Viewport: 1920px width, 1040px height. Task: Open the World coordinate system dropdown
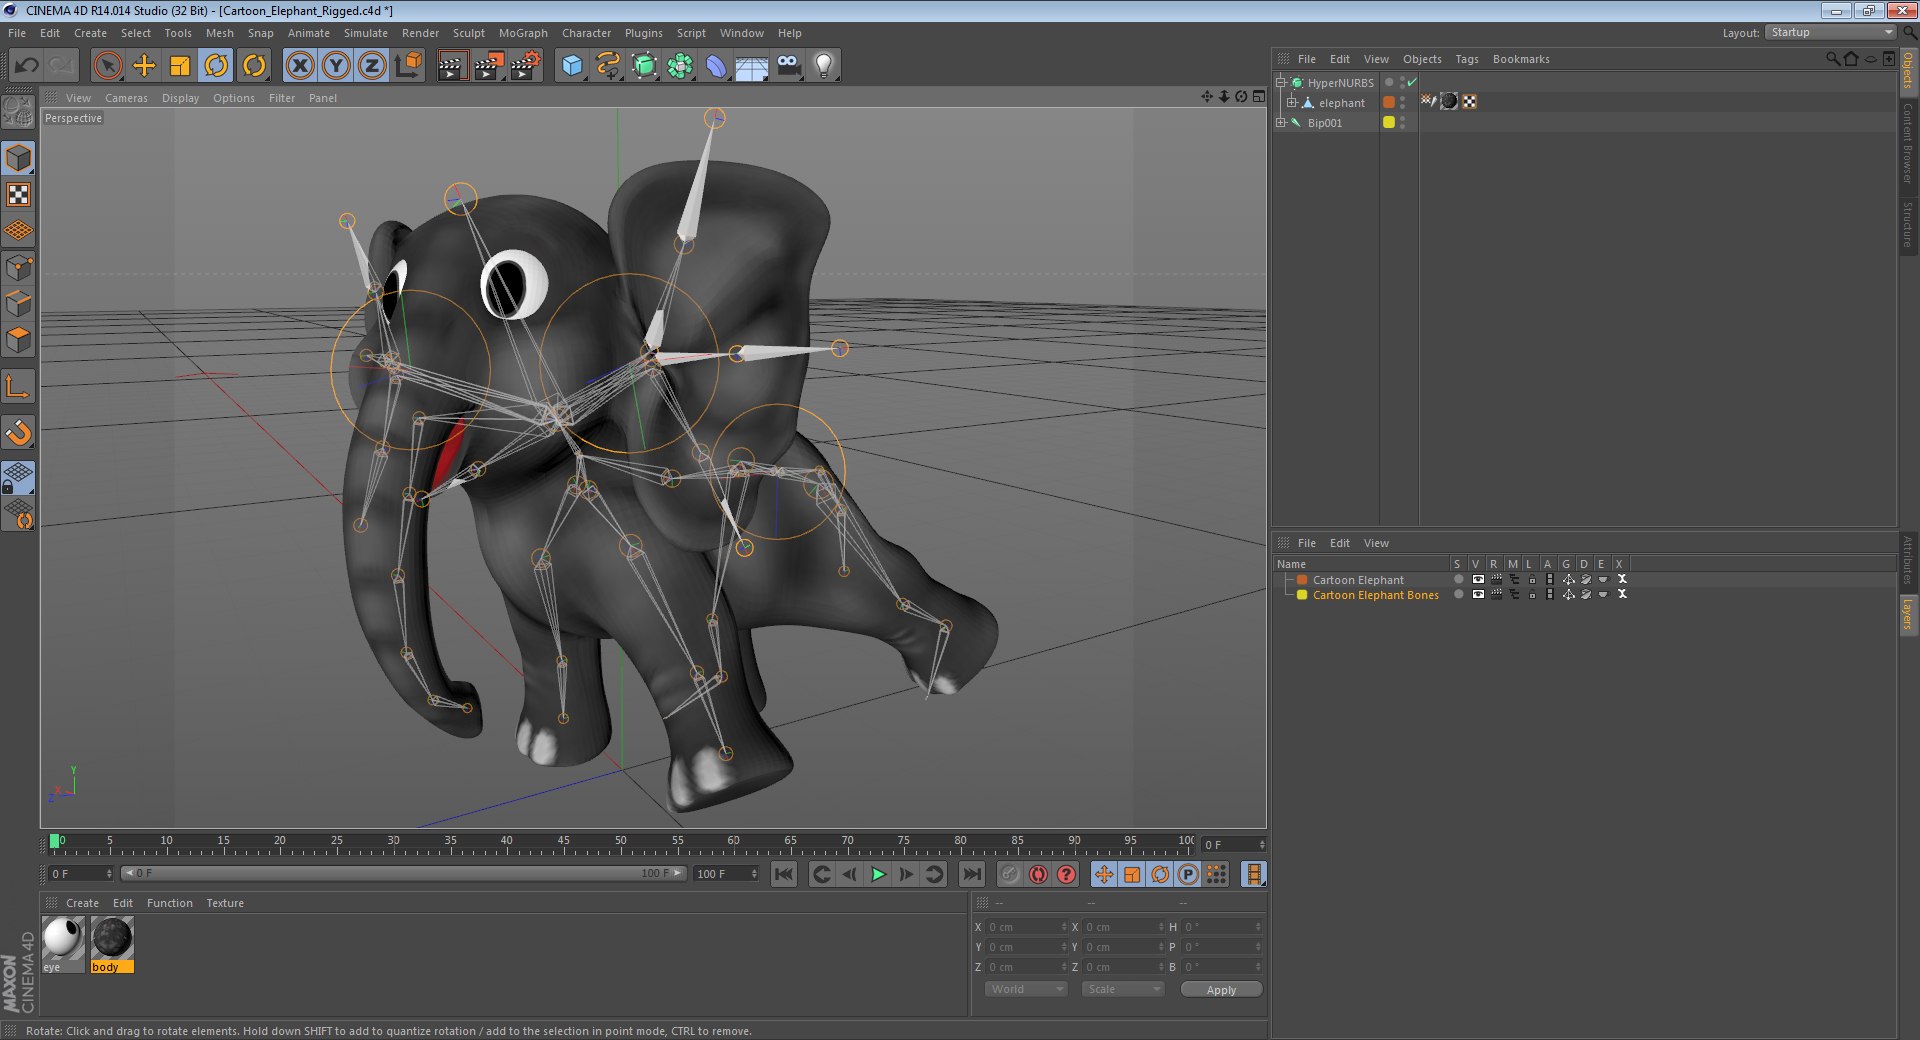coord(1026,989)
